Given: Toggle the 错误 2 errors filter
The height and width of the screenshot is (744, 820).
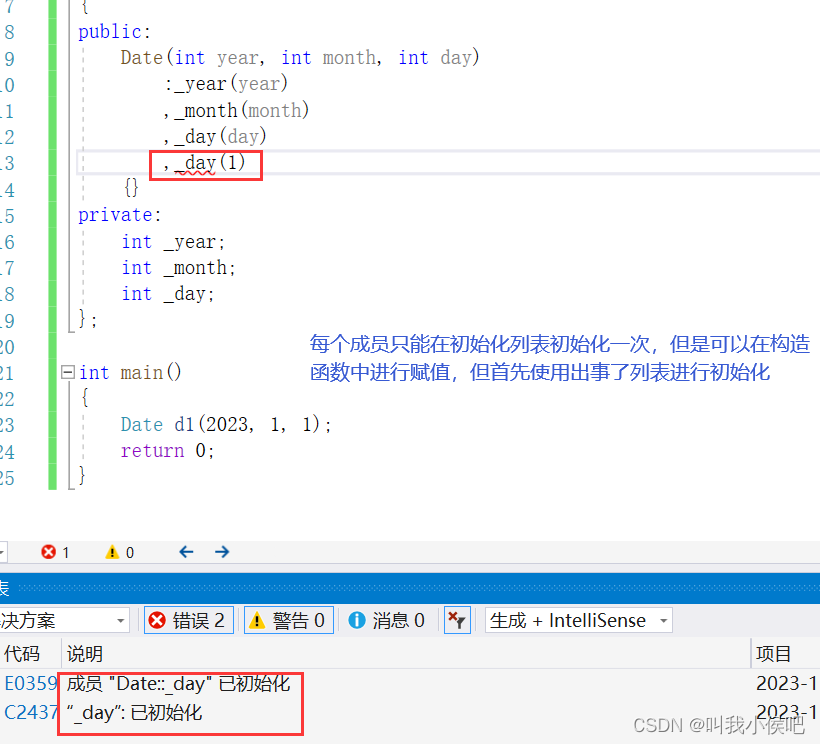Looking at the screenshot, I should (188, 620).
